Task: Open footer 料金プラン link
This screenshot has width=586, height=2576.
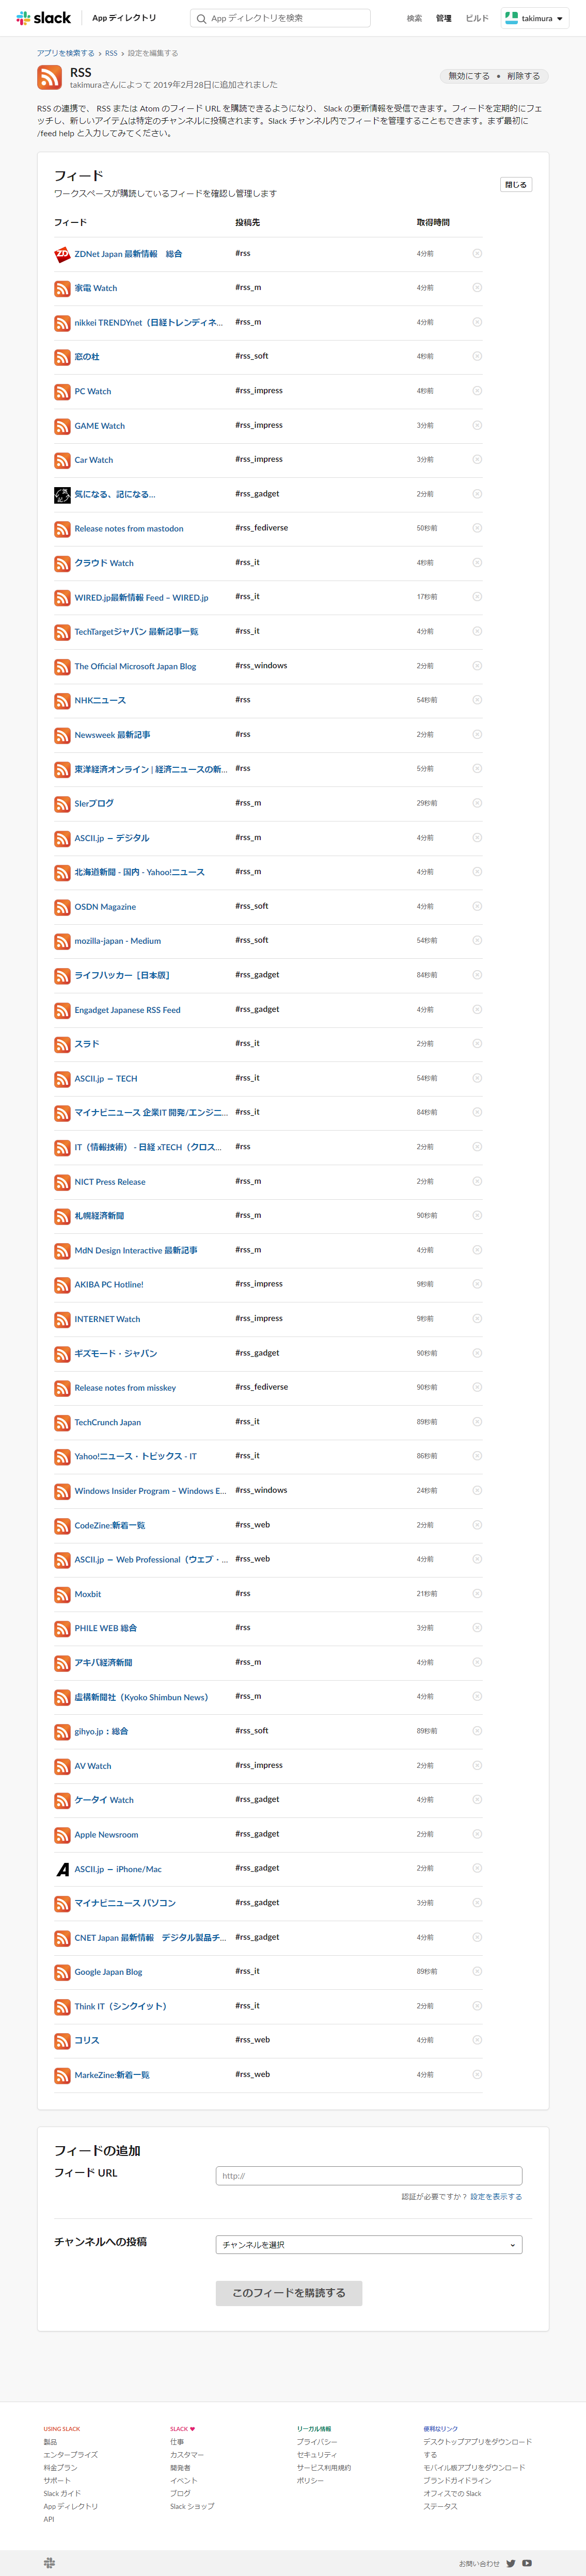Action: tap(60, 2467)
